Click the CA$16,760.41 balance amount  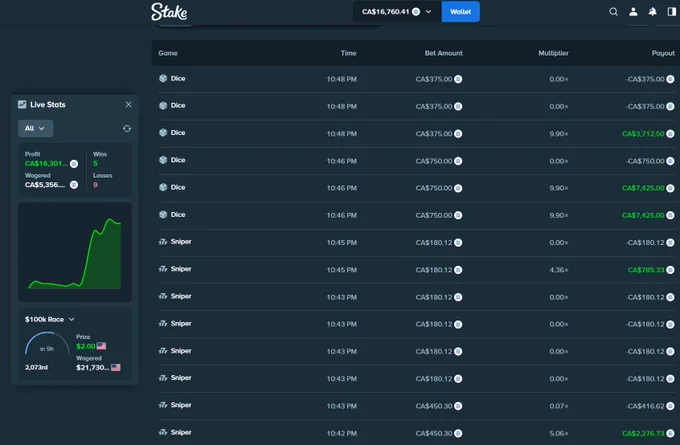click(x=386, y=12)
